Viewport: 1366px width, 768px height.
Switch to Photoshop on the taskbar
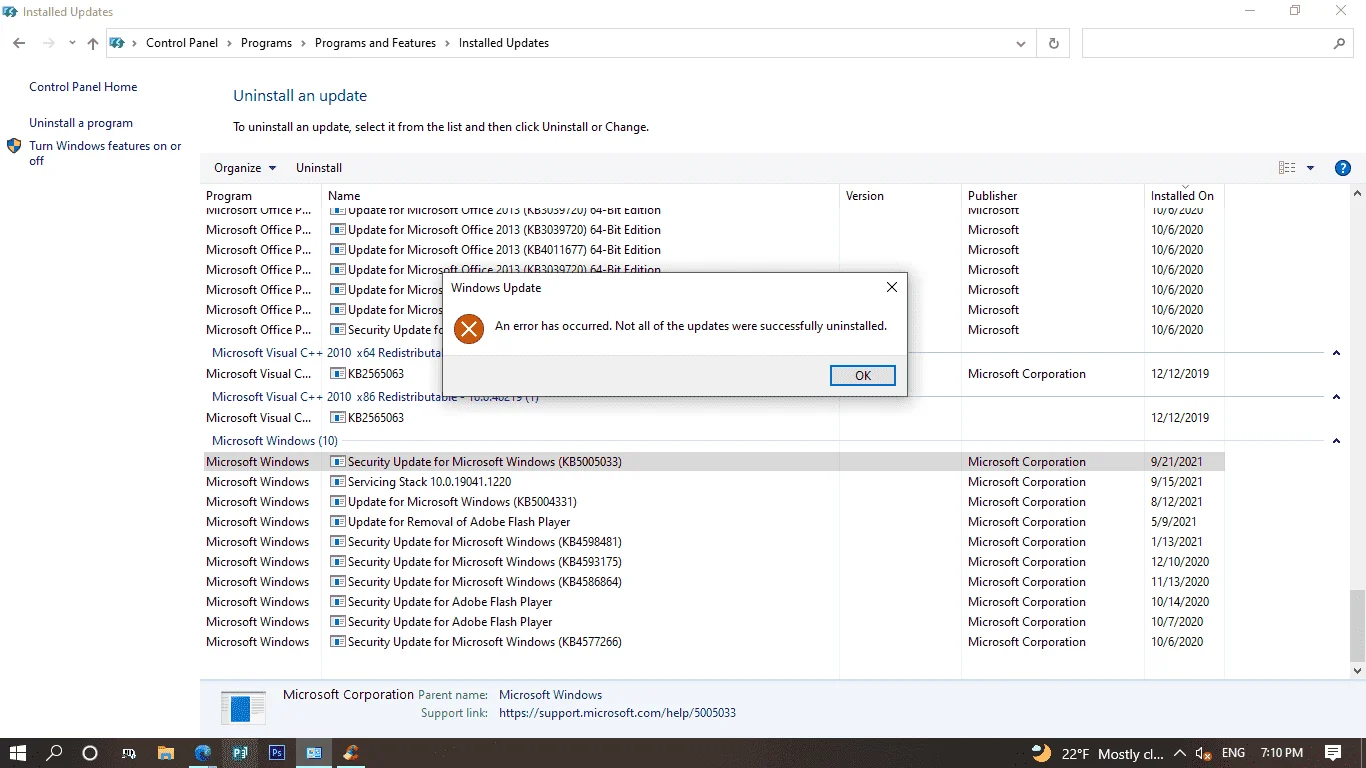[x=277, y=753]
